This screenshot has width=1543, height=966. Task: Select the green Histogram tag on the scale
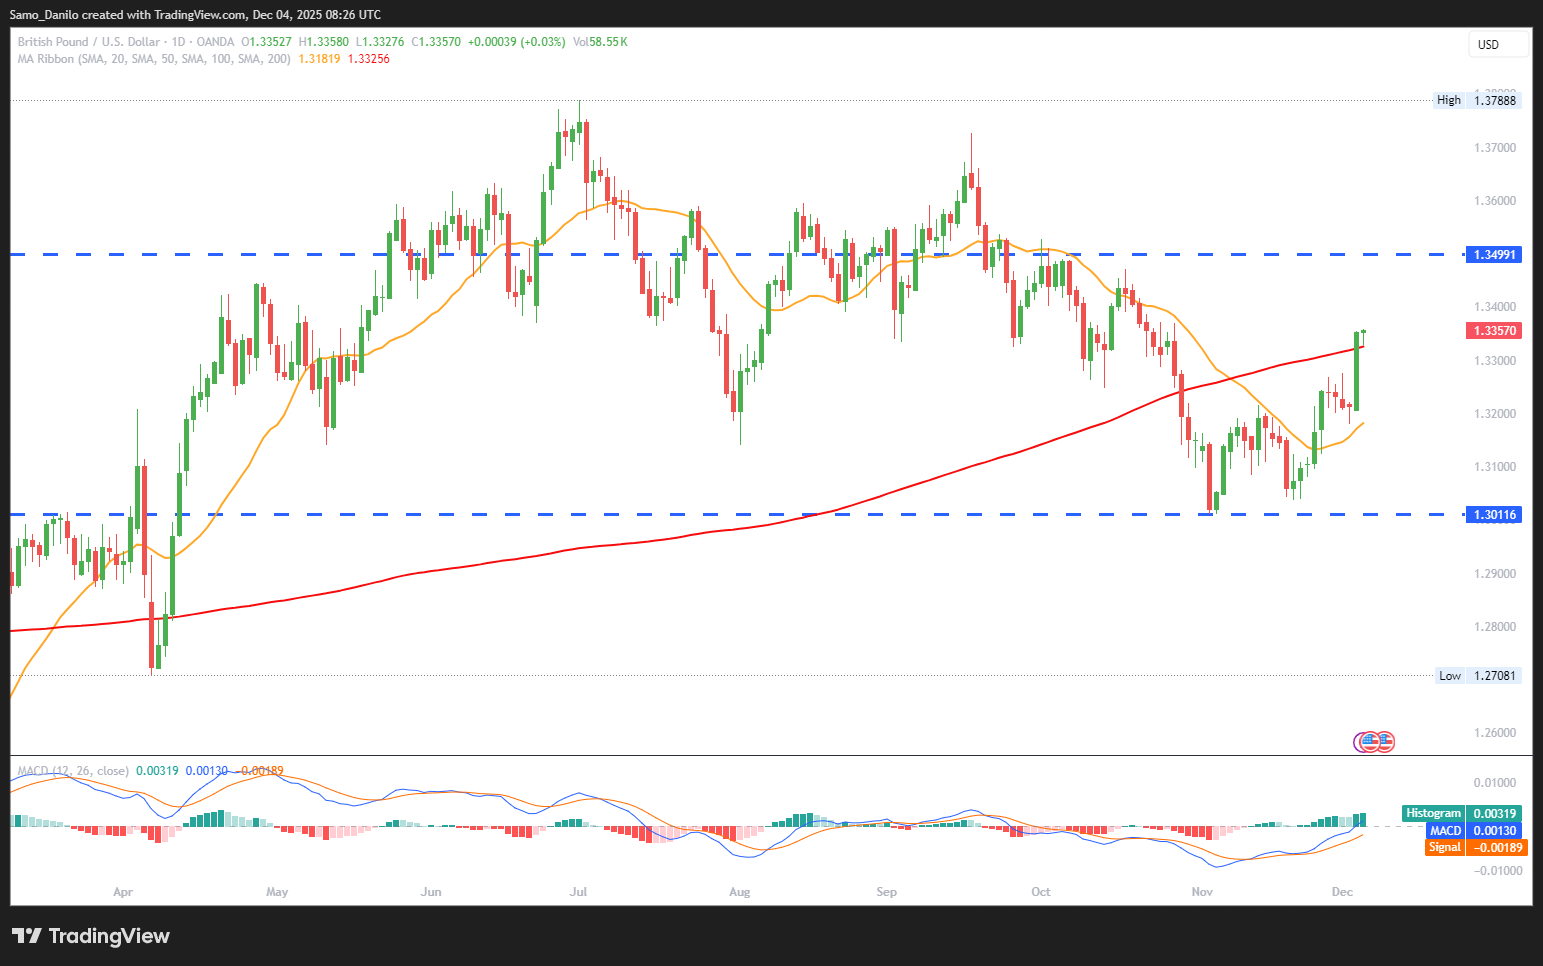1433,813
